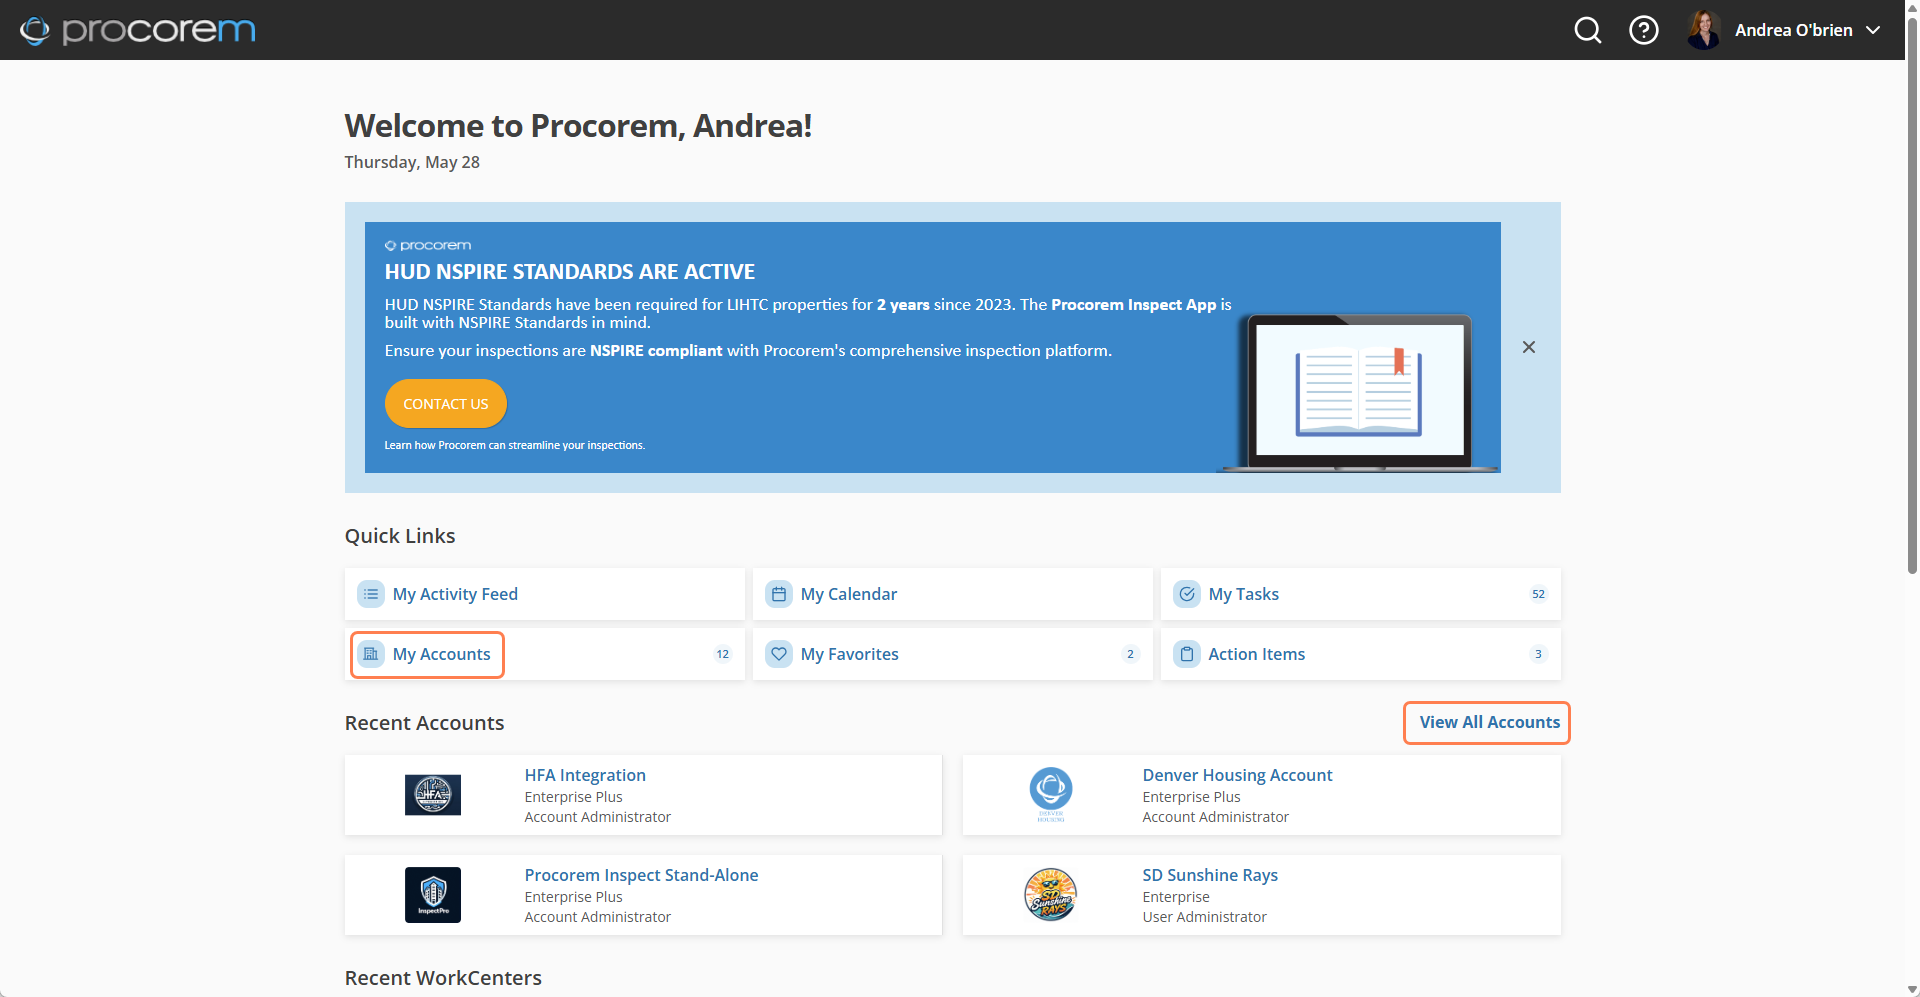Click View All Accounts link
The width and height of the screenshot is (1920, 997).
click(1489, 722)
